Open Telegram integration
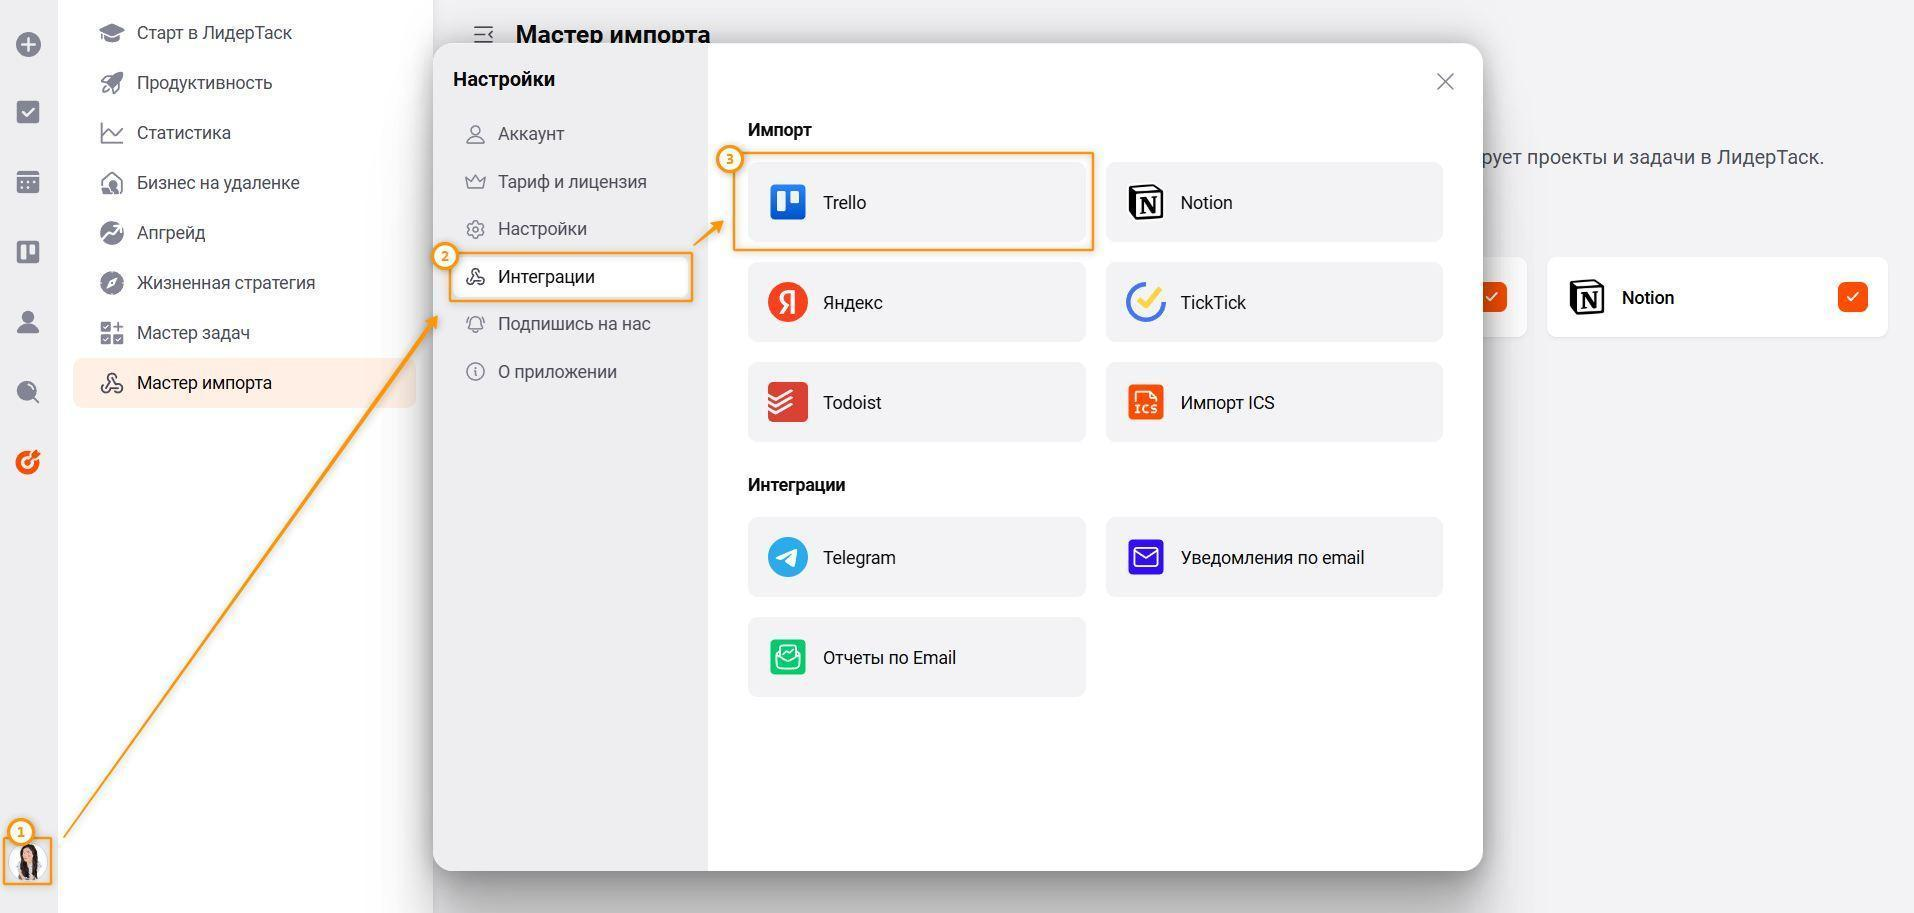 point(916,557)
